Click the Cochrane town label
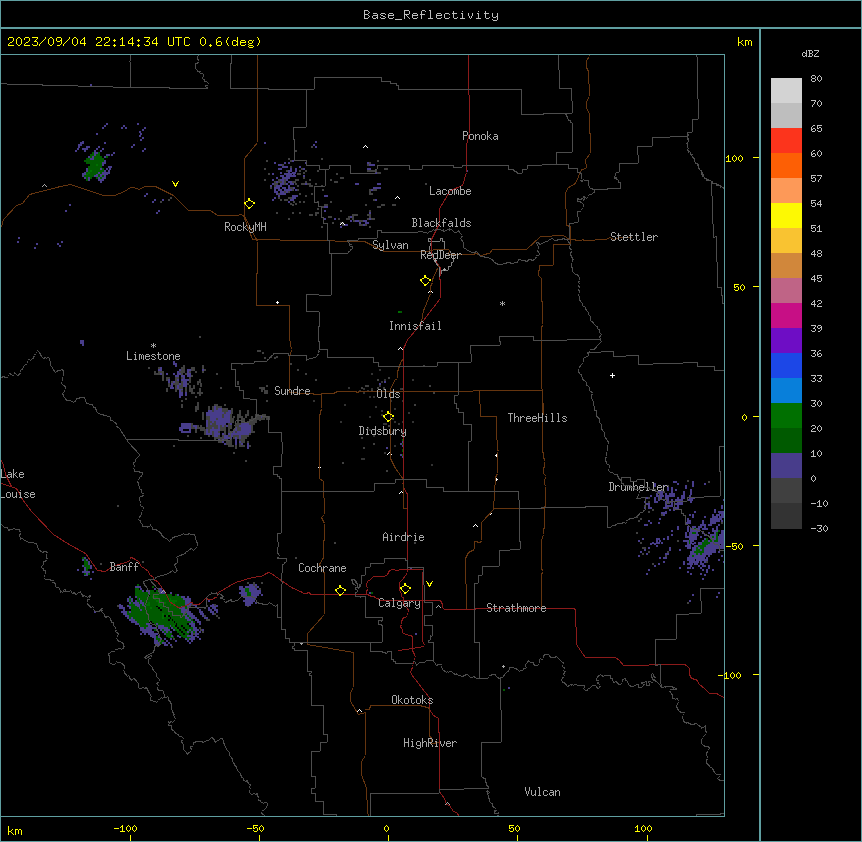Image resolution: width=862 pixels, height=842 pixels. point(322,568)
